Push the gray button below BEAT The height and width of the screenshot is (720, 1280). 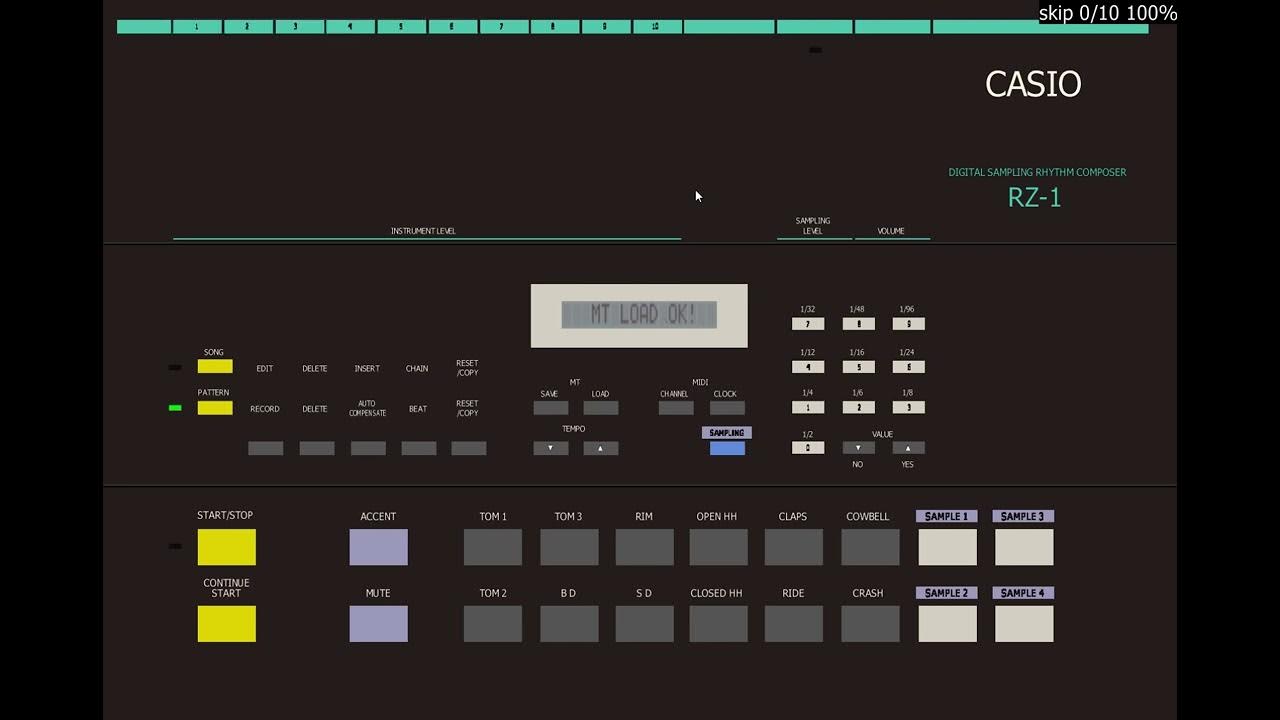pyautogui.click(x=419, y=448)
